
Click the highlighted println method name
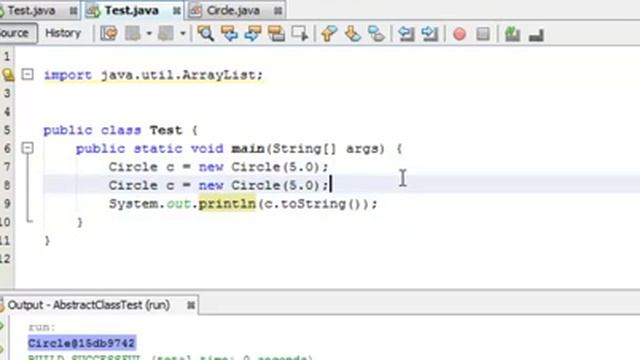pos(227,204)
